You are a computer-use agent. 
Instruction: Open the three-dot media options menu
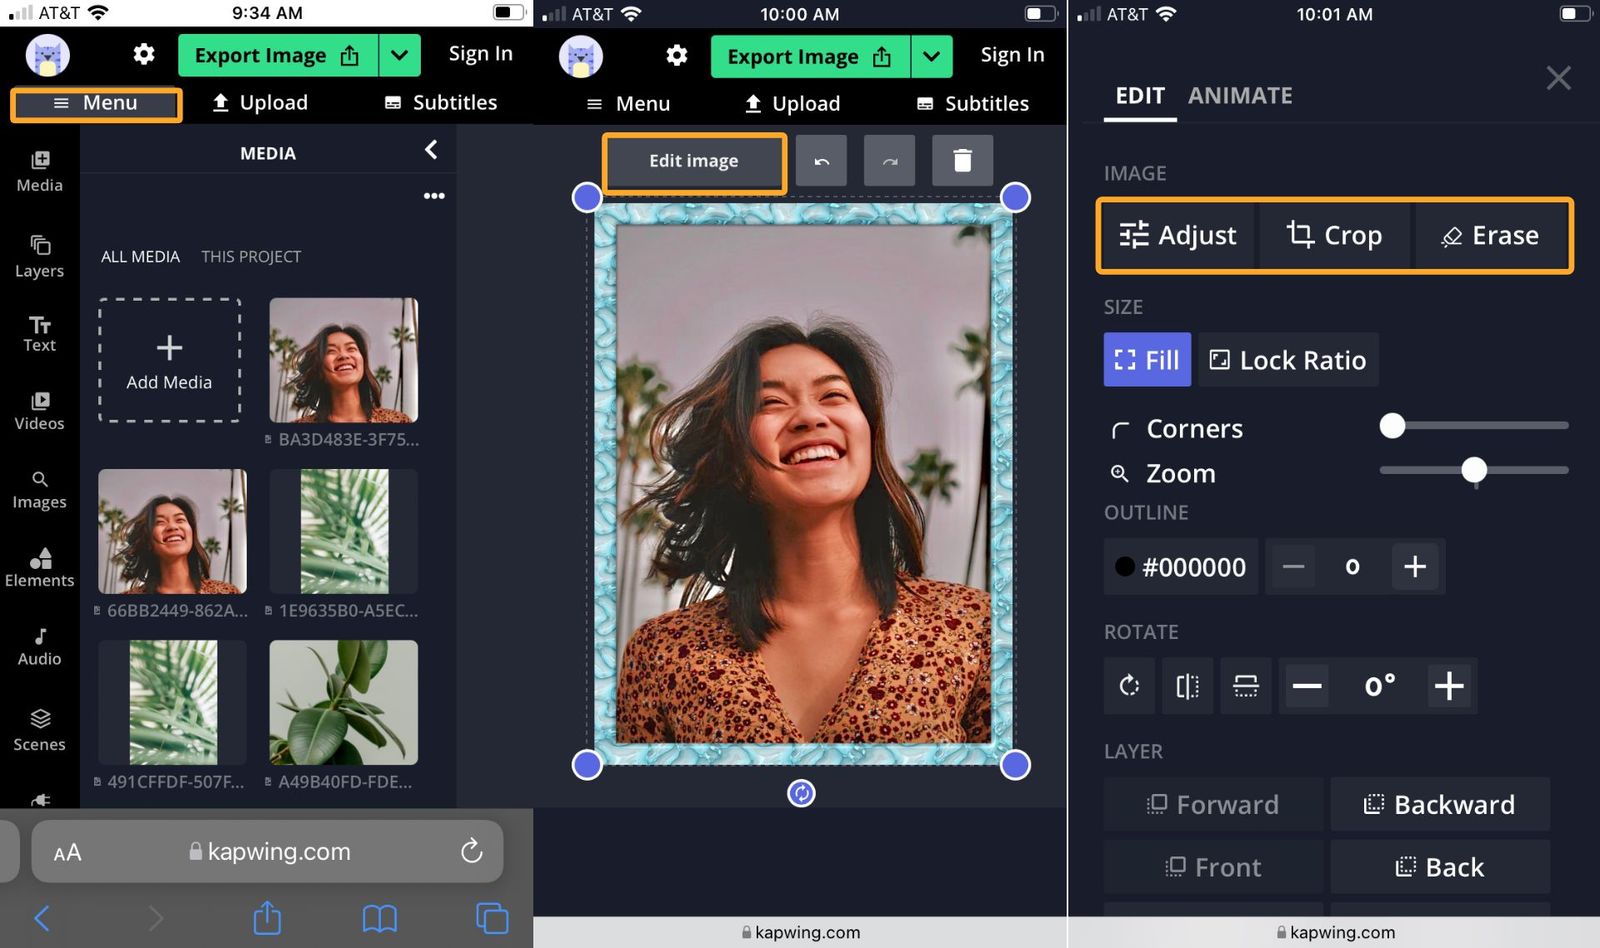pyautogui.click(x=434, y=196)
